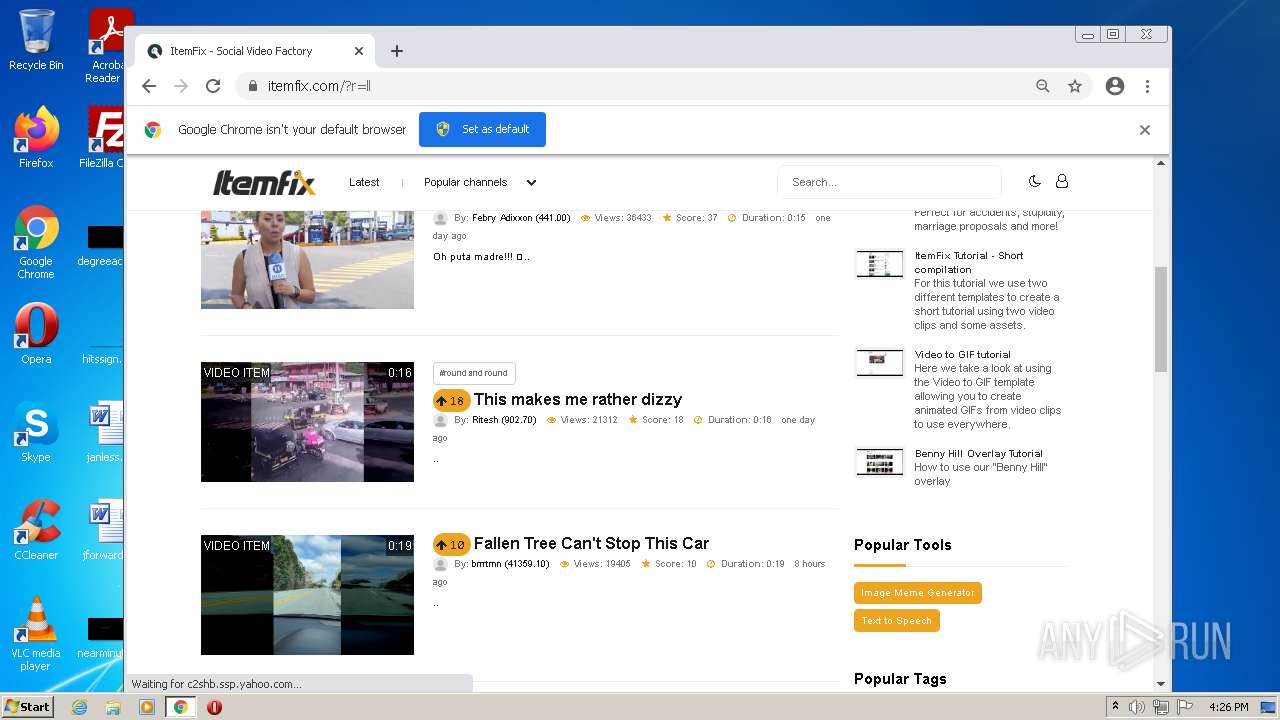Viewport: 1280px width, 720px height.
Task: Open a new tab with the plus button
Action: click(x=397, y=51)
